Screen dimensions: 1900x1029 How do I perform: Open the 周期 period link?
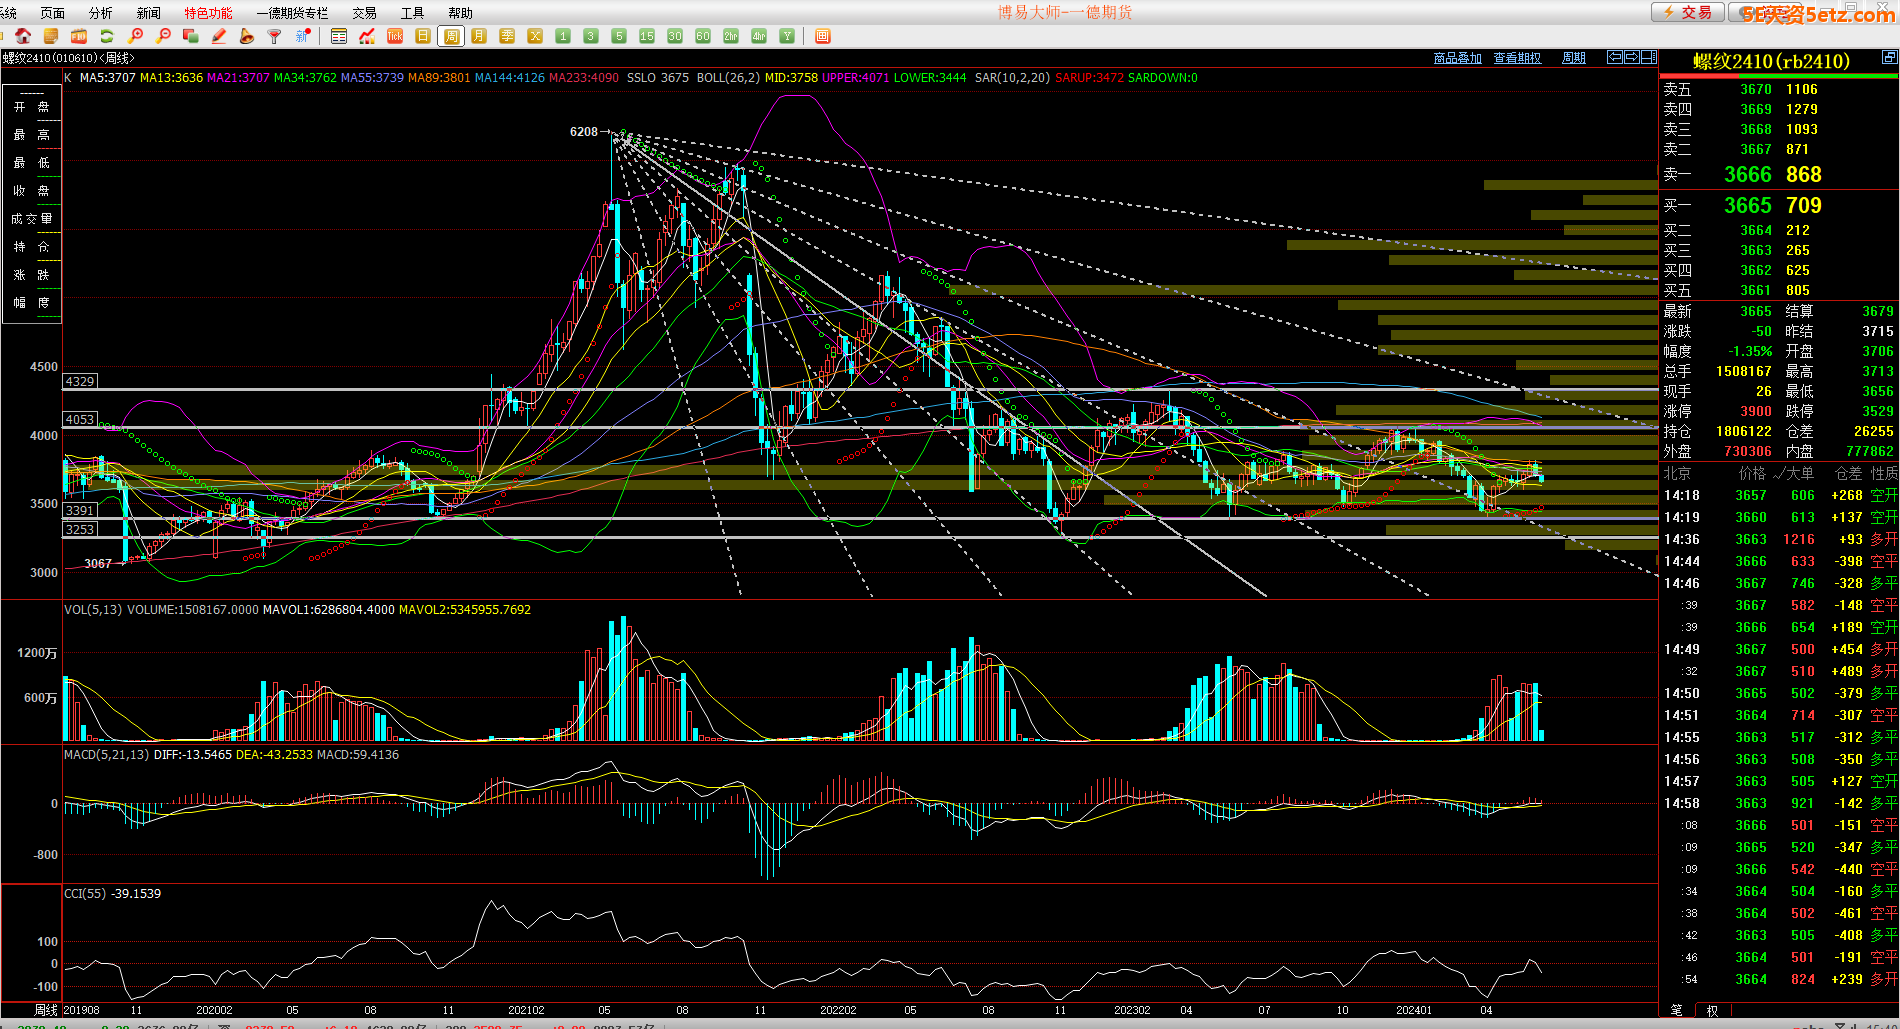tap(1573, 58)
